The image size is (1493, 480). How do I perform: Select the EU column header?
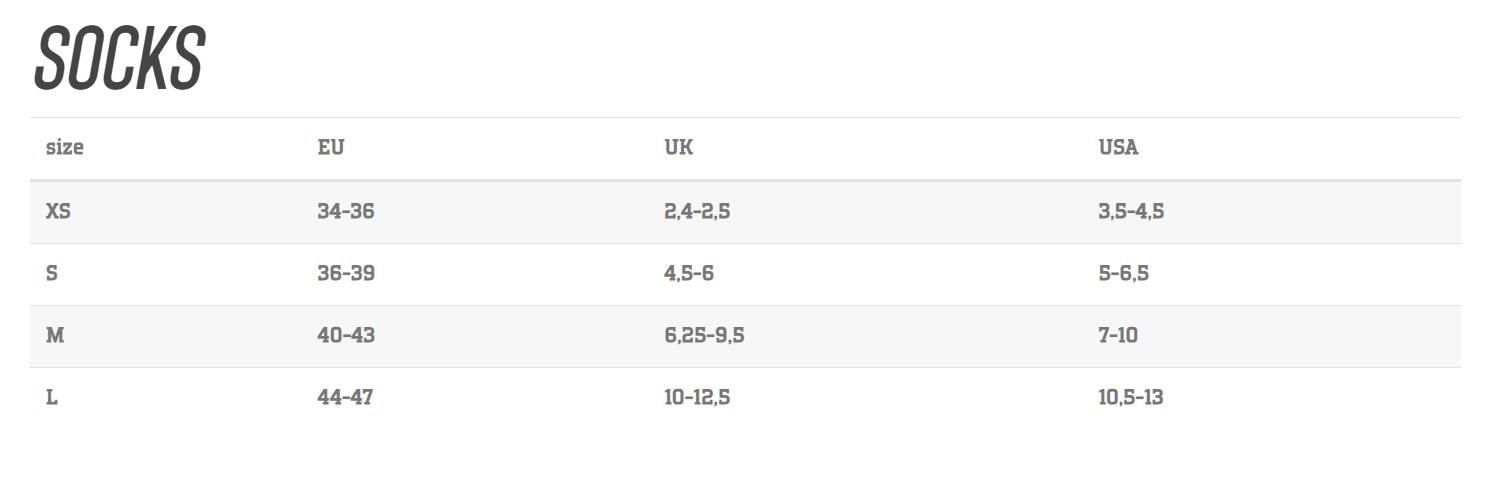(331, 148)
